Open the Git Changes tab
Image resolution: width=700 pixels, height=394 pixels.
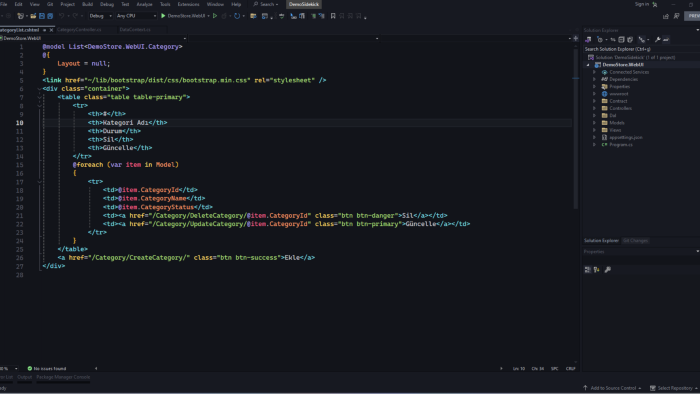pyautogui.click(x=635, y=241)
